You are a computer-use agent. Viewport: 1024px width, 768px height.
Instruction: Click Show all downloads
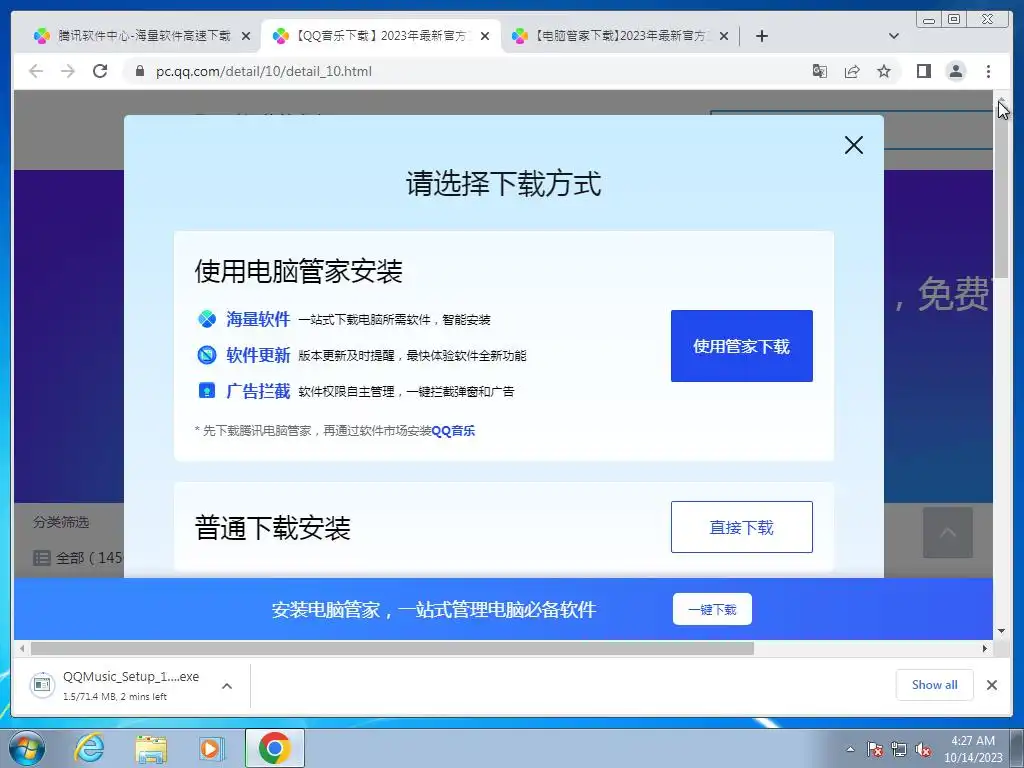click(x=935, y=685)
